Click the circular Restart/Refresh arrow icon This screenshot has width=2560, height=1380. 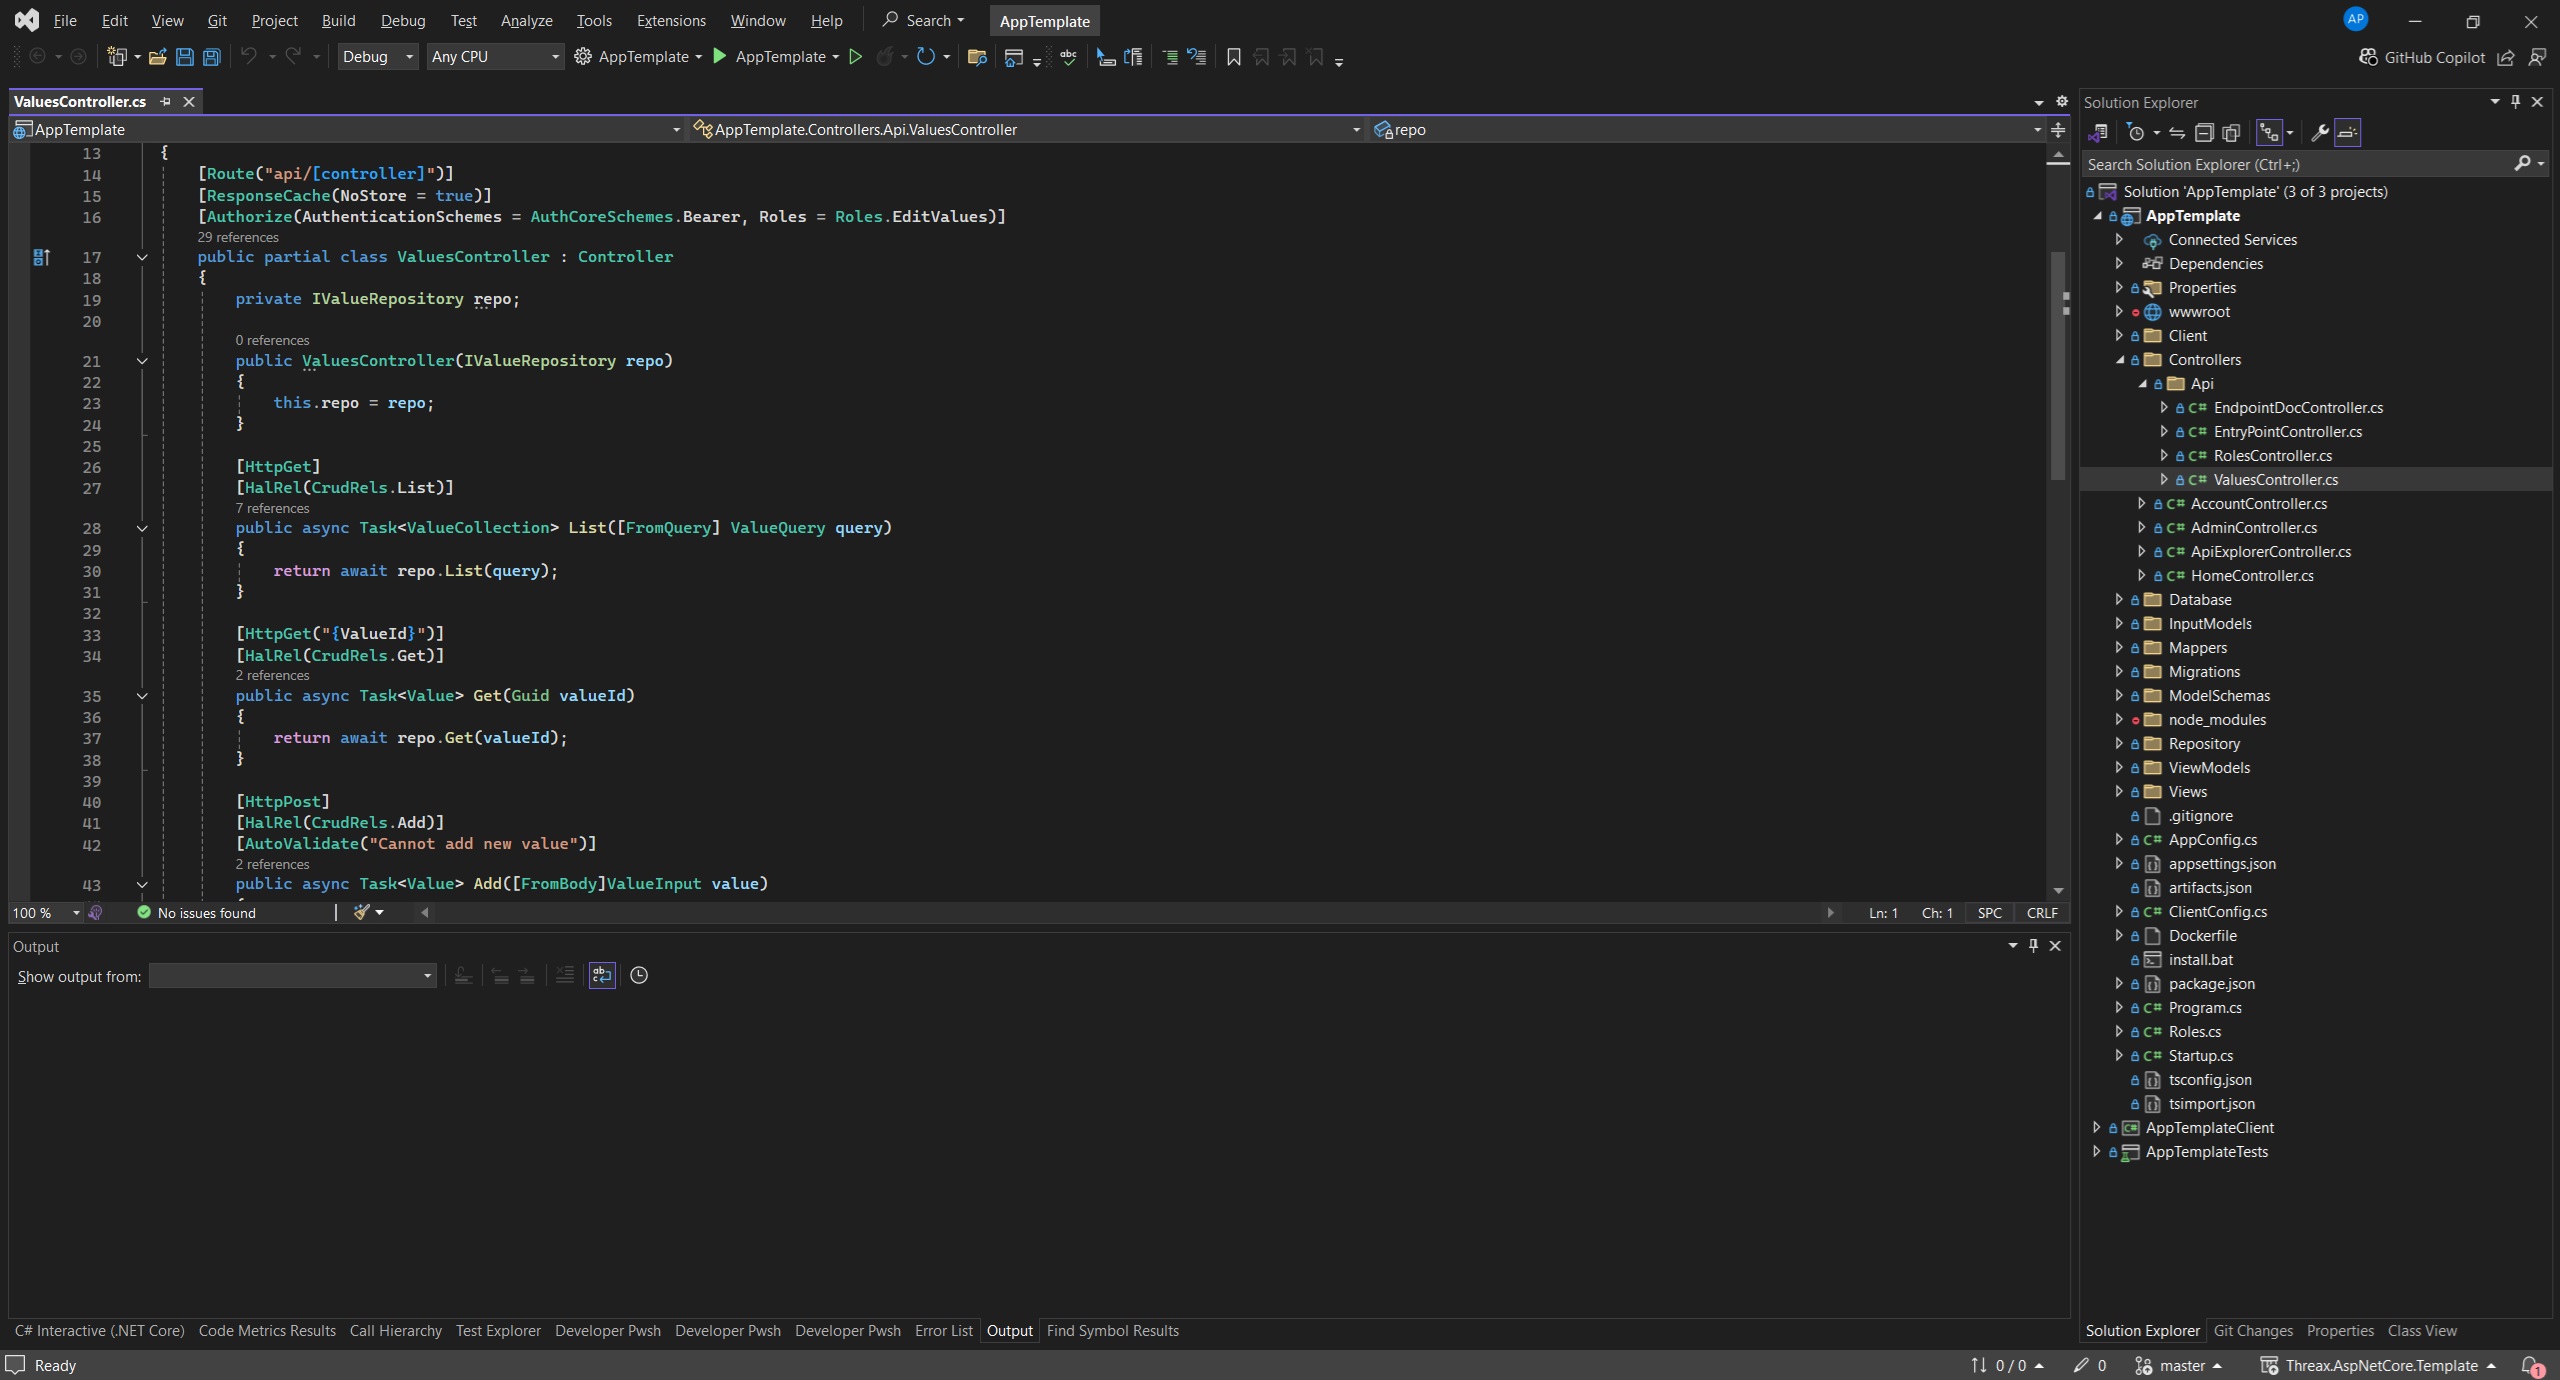coord(925,57)
